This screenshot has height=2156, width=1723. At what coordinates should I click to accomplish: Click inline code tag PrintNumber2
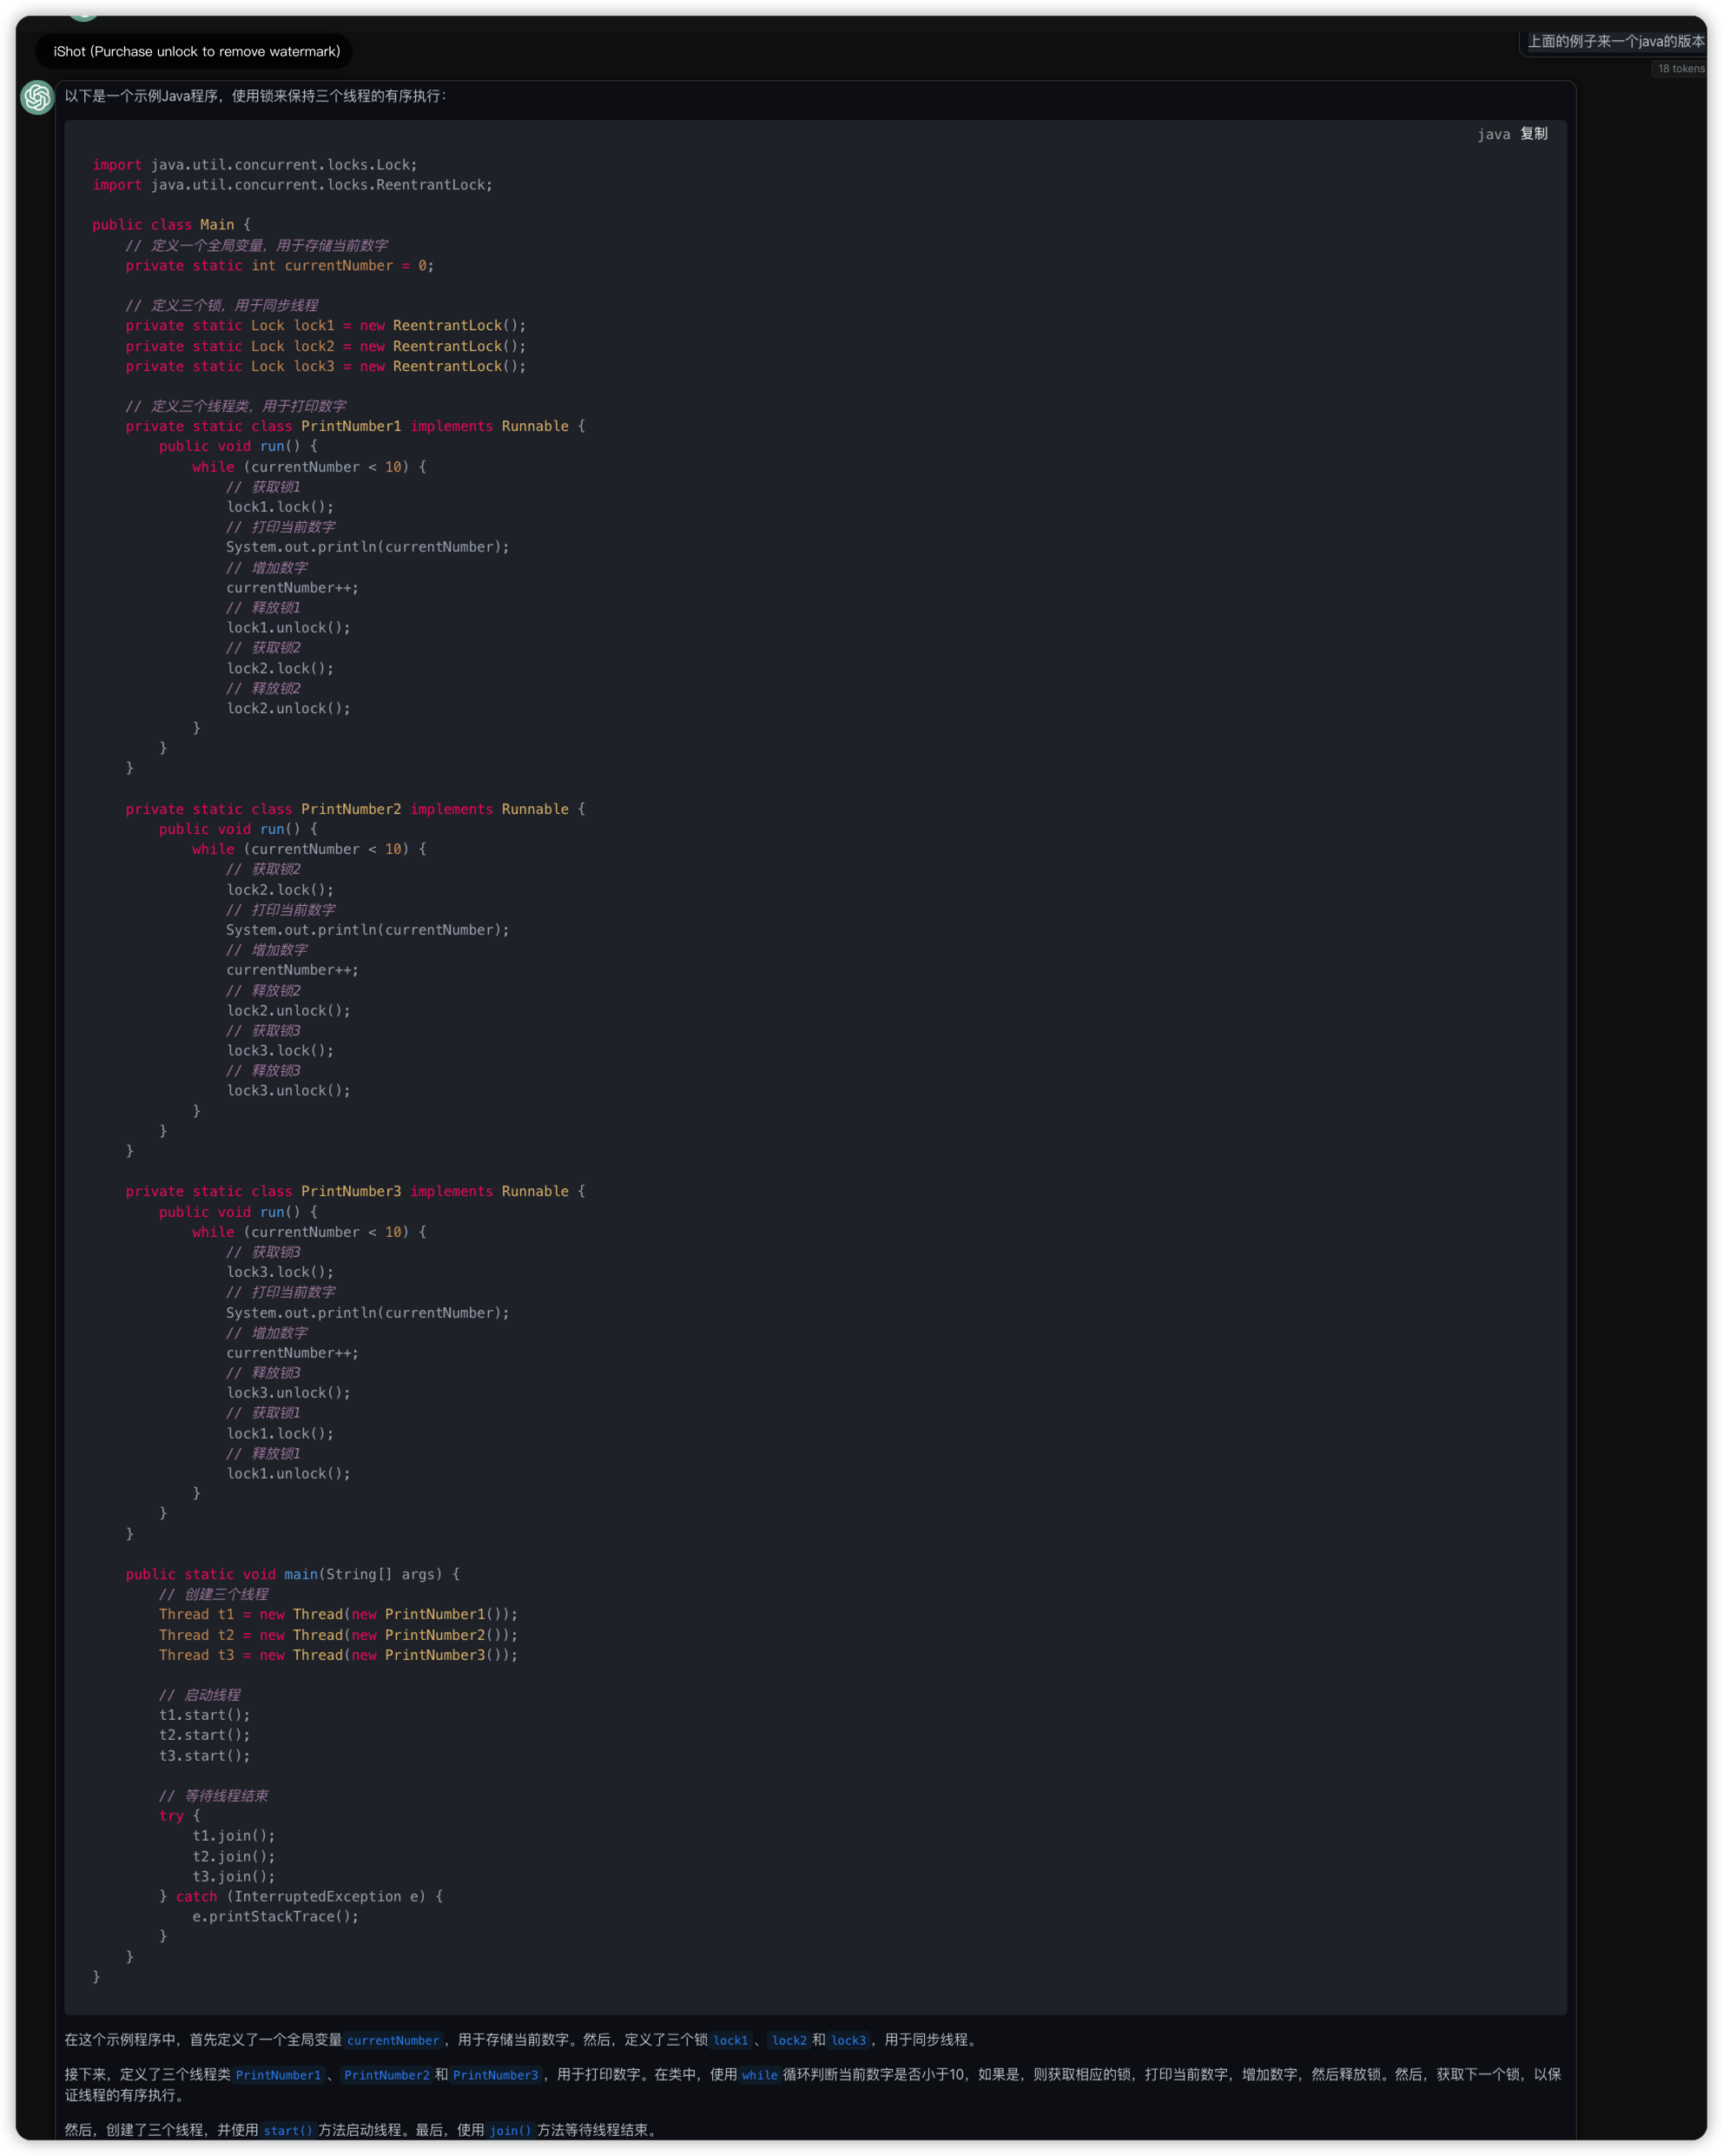tap(386, 2075)
